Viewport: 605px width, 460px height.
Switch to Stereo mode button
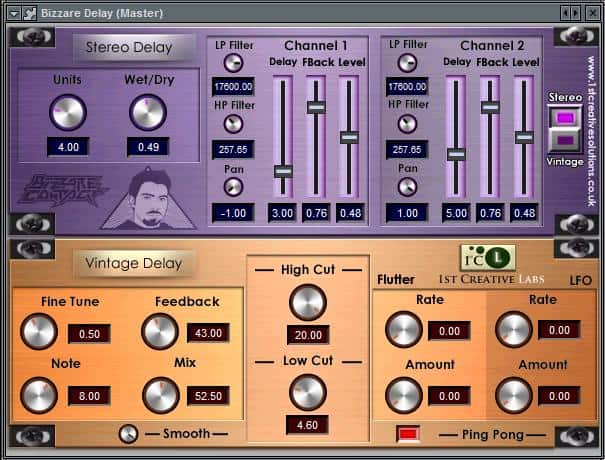pyautogui.click(x=565, y=118)
